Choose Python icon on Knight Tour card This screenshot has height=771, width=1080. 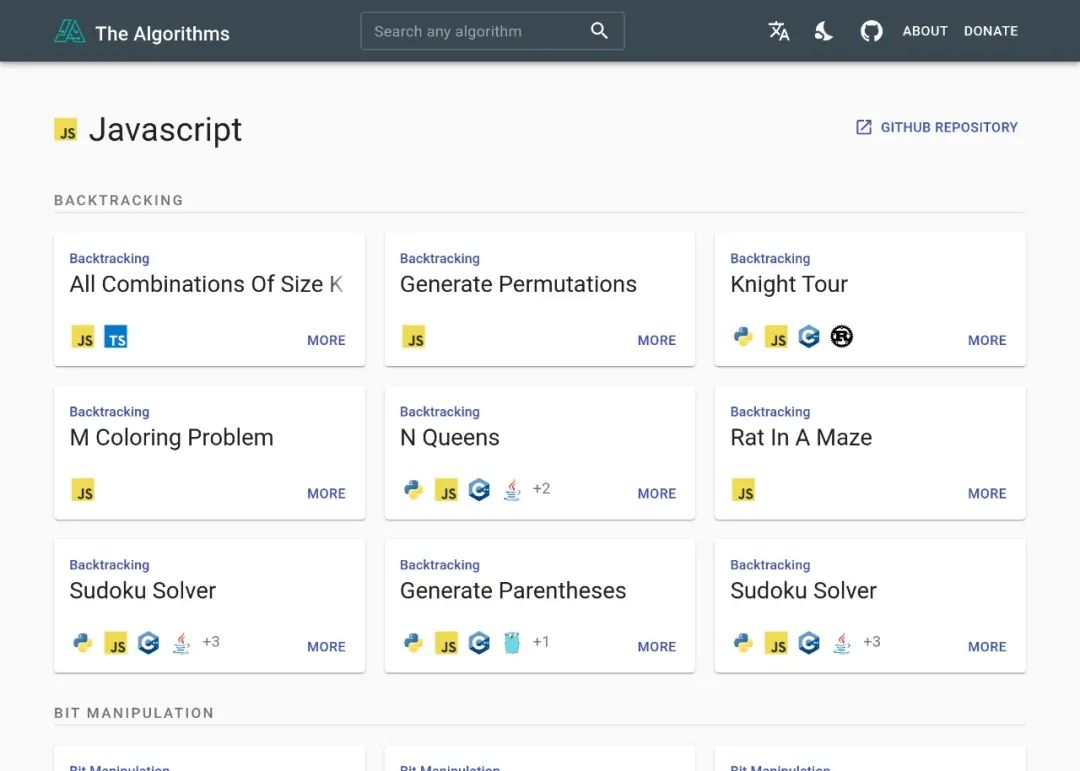pos(743,336)
